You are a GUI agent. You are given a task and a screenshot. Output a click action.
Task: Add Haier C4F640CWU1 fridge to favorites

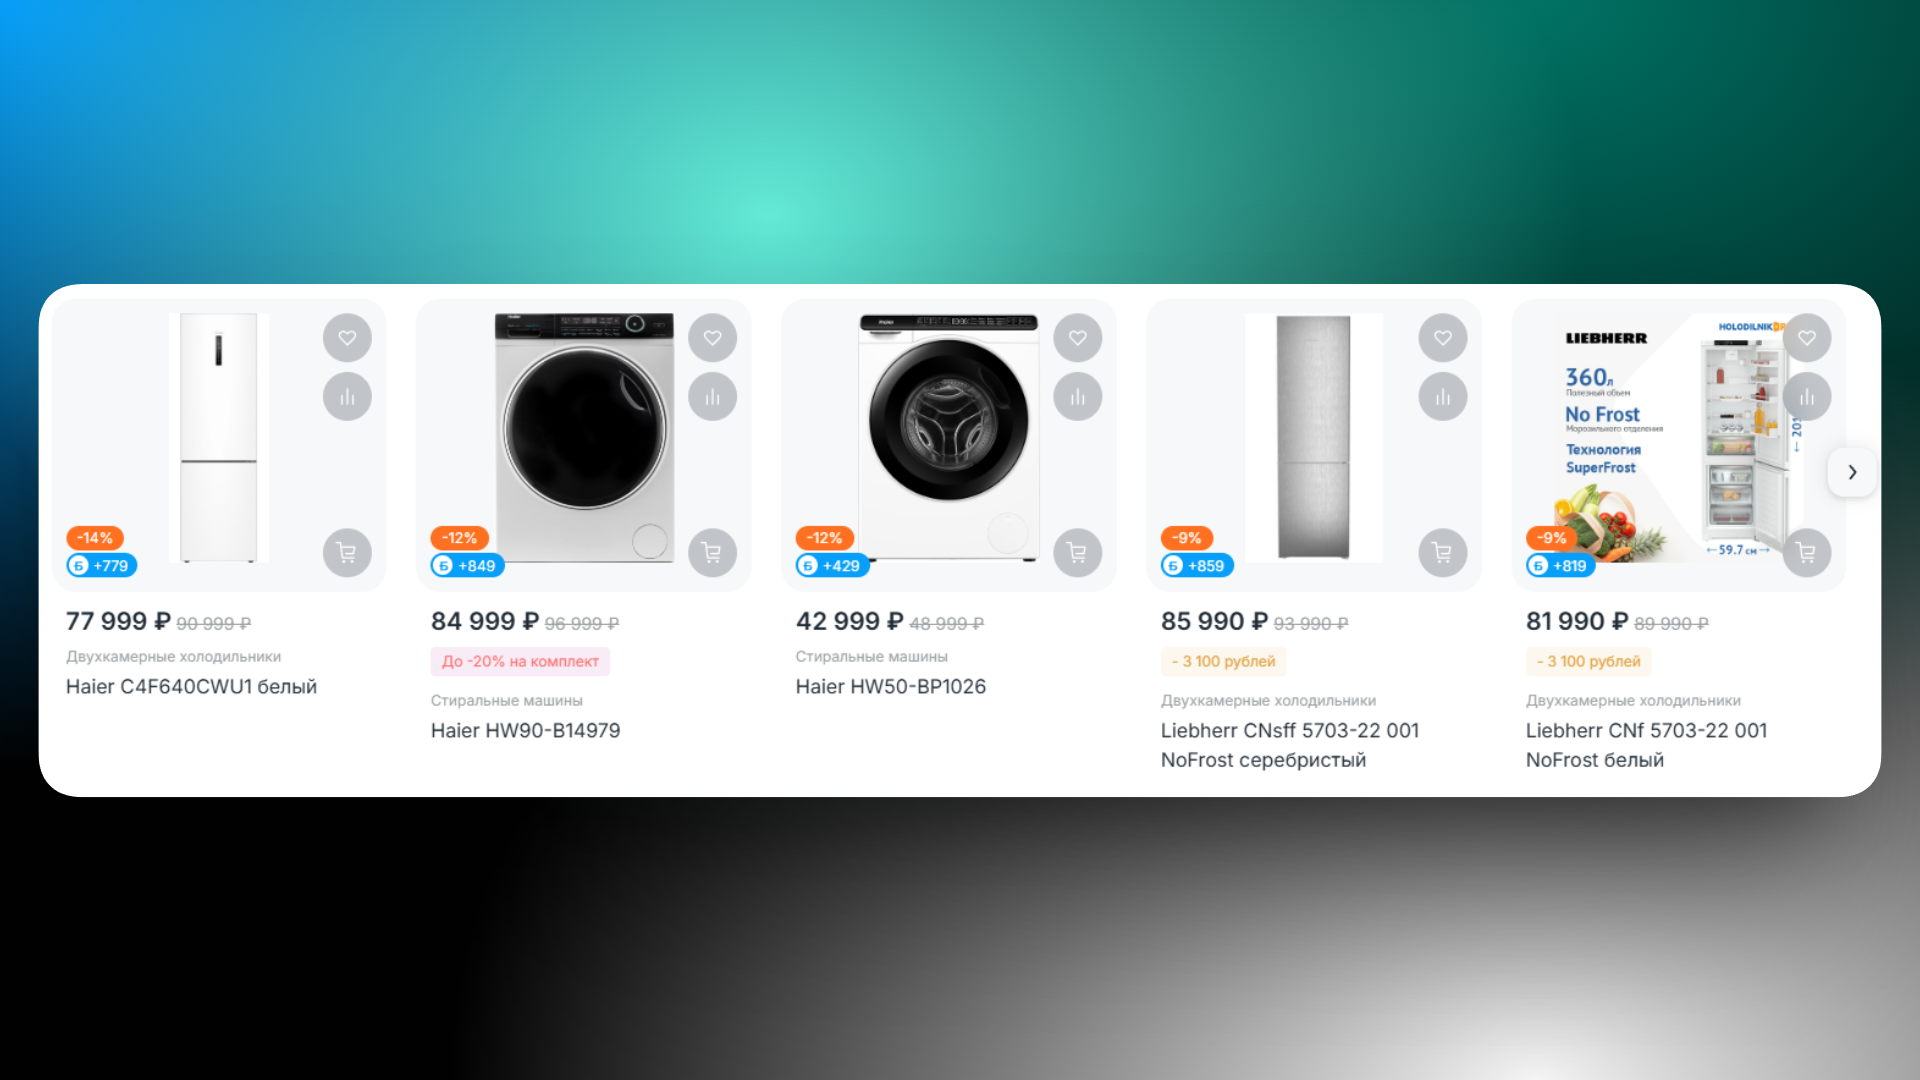tap(347, 338)
